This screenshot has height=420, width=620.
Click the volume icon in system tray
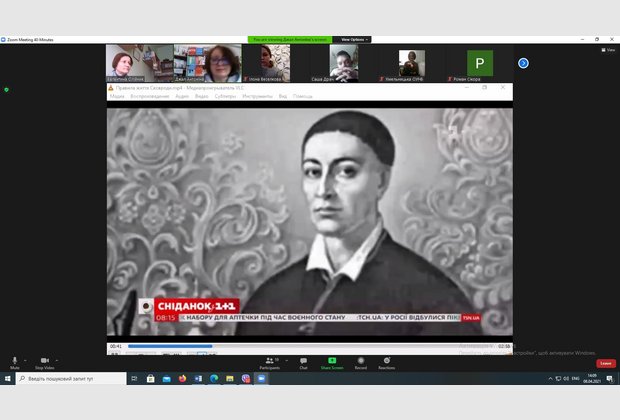566,379
